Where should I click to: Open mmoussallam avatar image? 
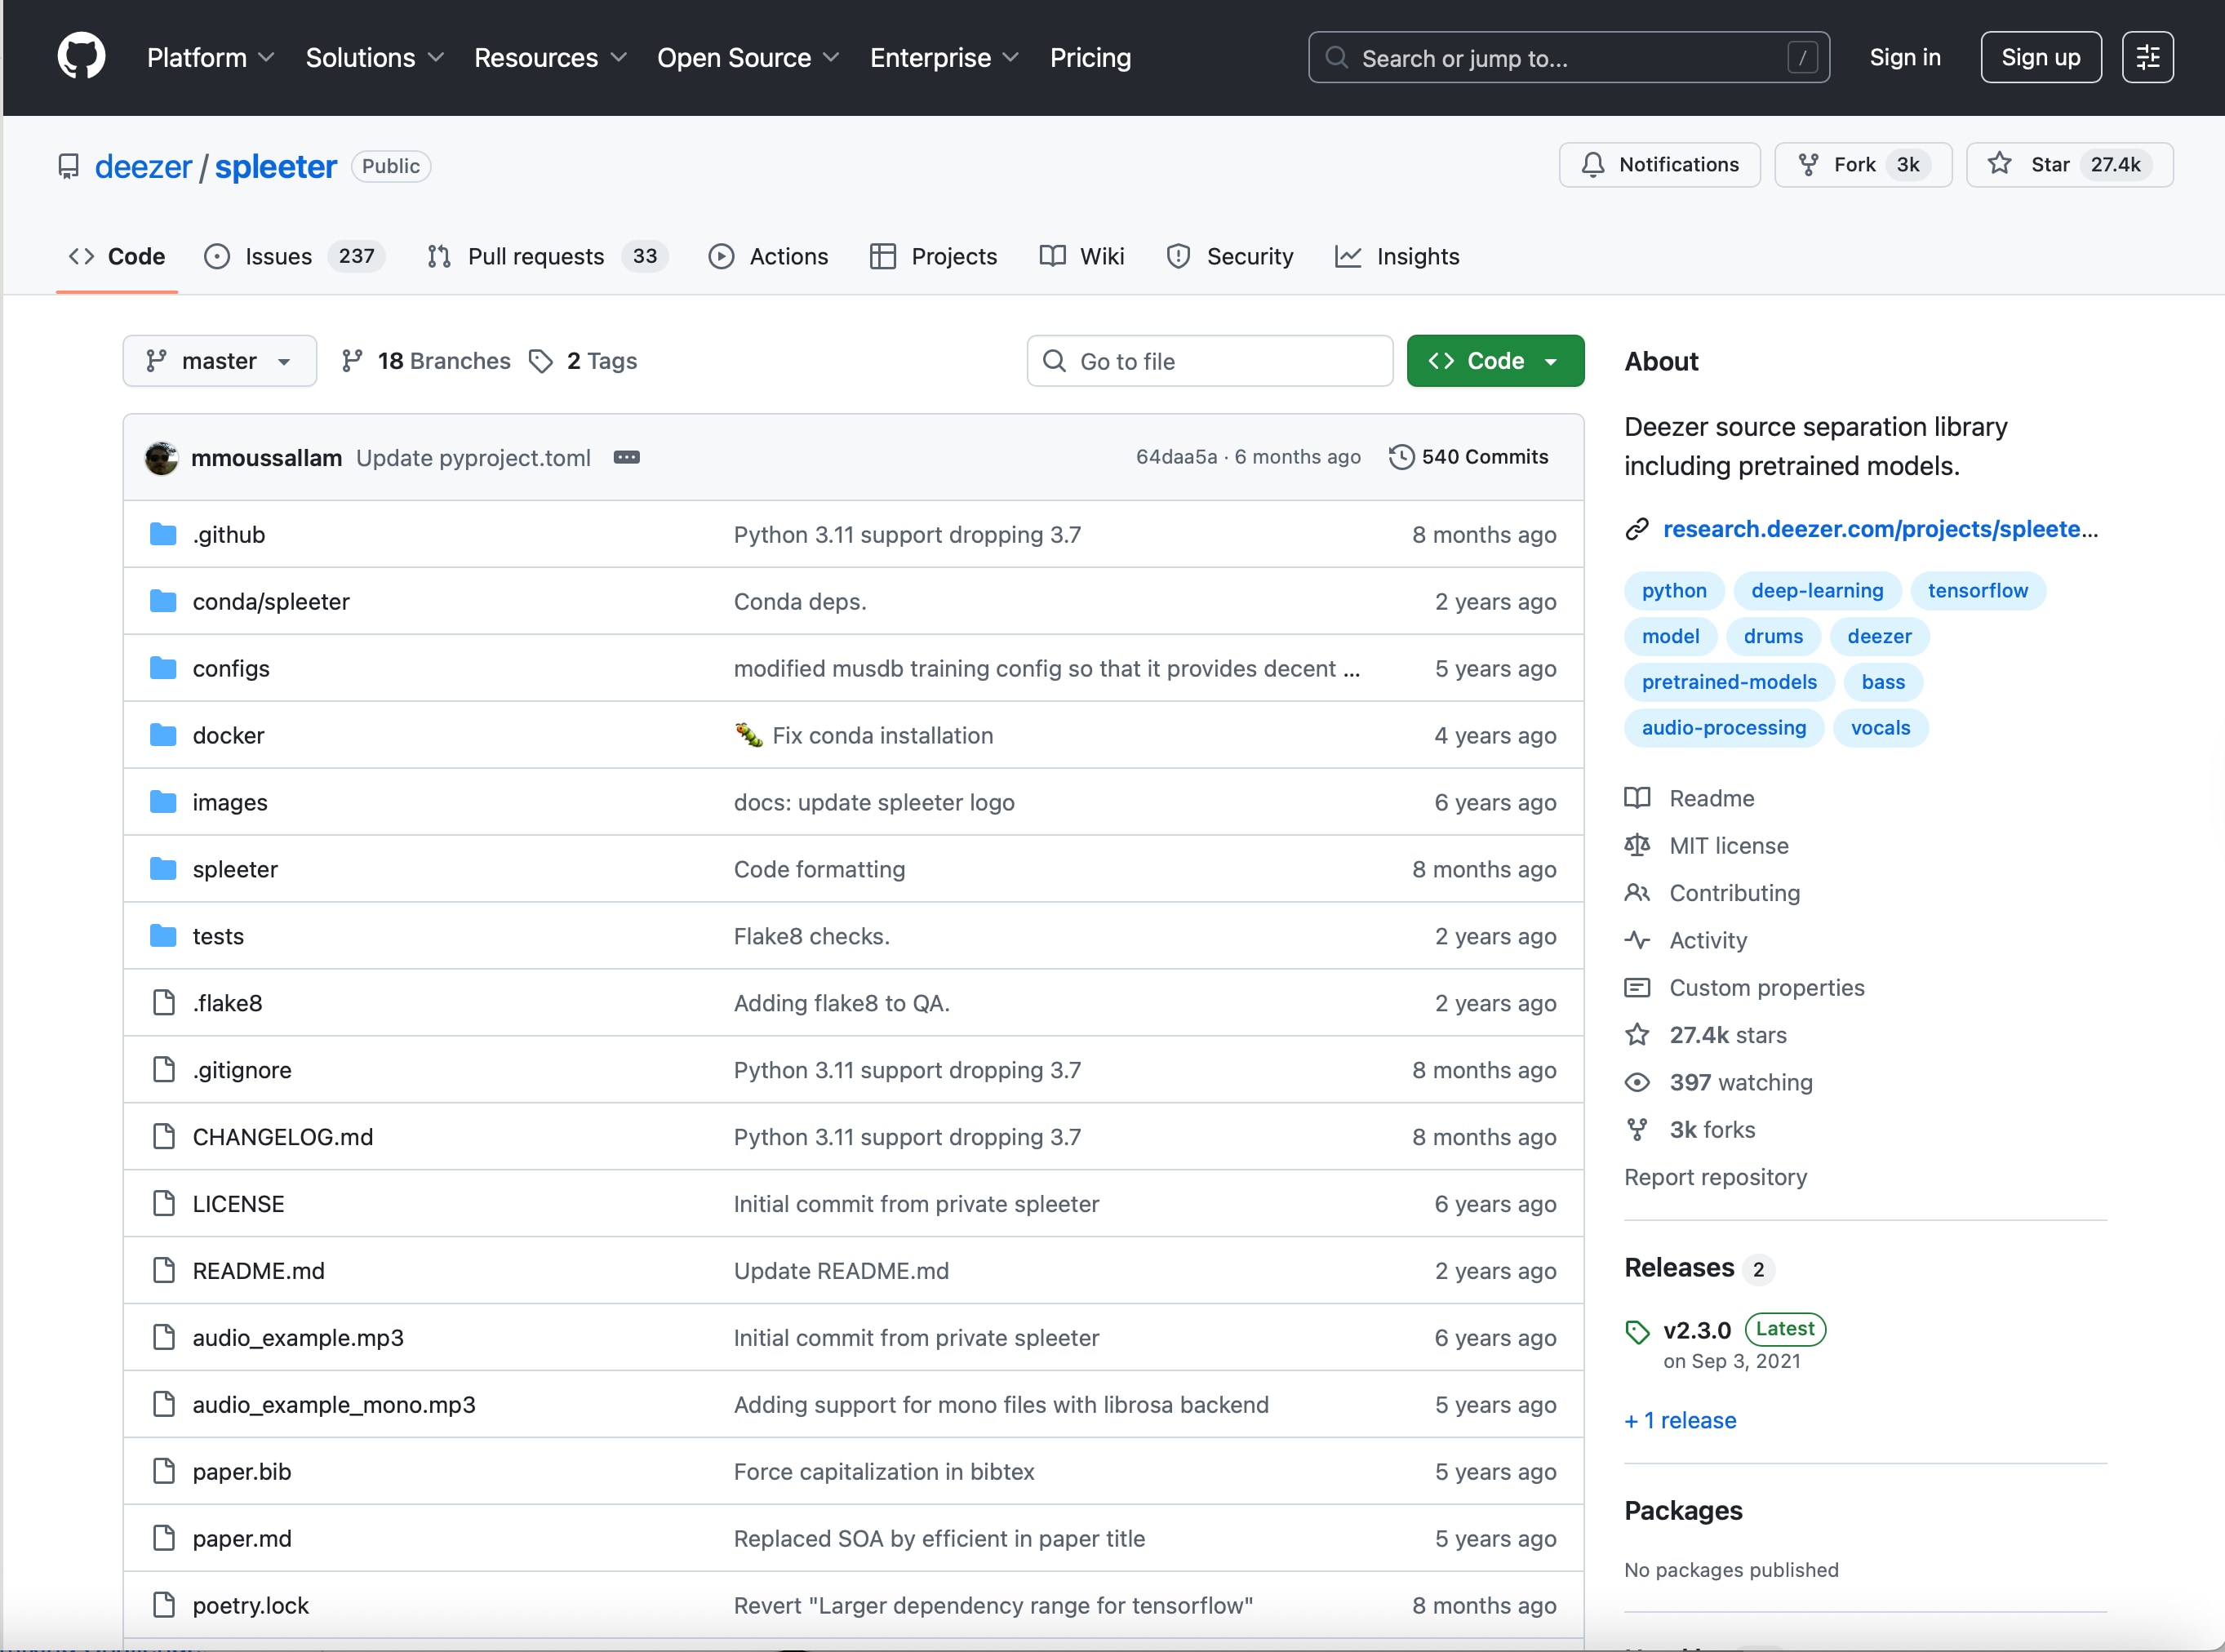[x=161, y=457]
